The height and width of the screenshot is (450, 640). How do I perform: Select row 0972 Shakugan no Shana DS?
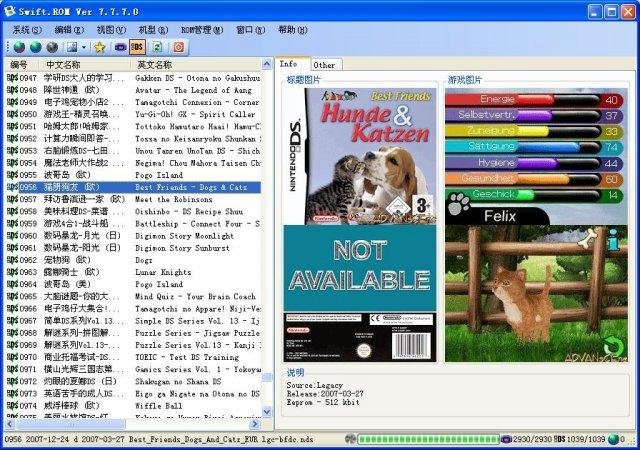[133, 381]
